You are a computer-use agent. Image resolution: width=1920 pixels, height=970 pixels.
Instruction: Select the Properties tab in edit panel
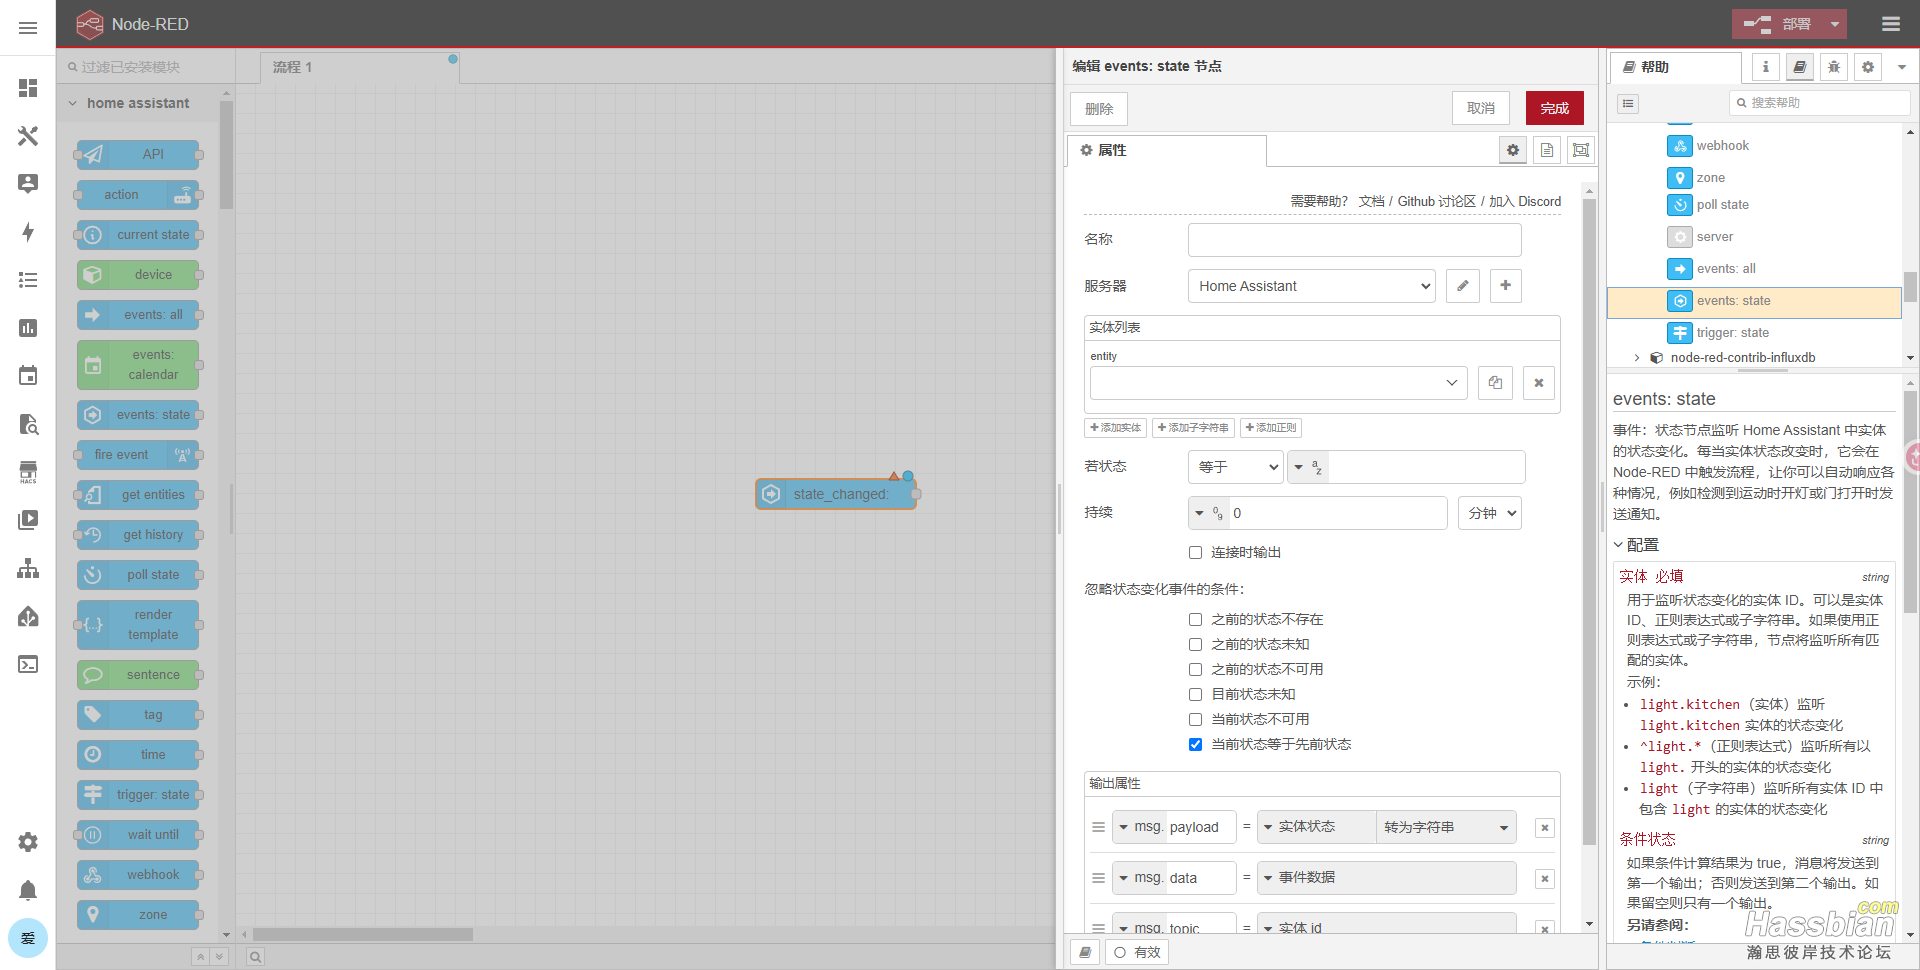pyautogui.click(x=1166, y=150)
